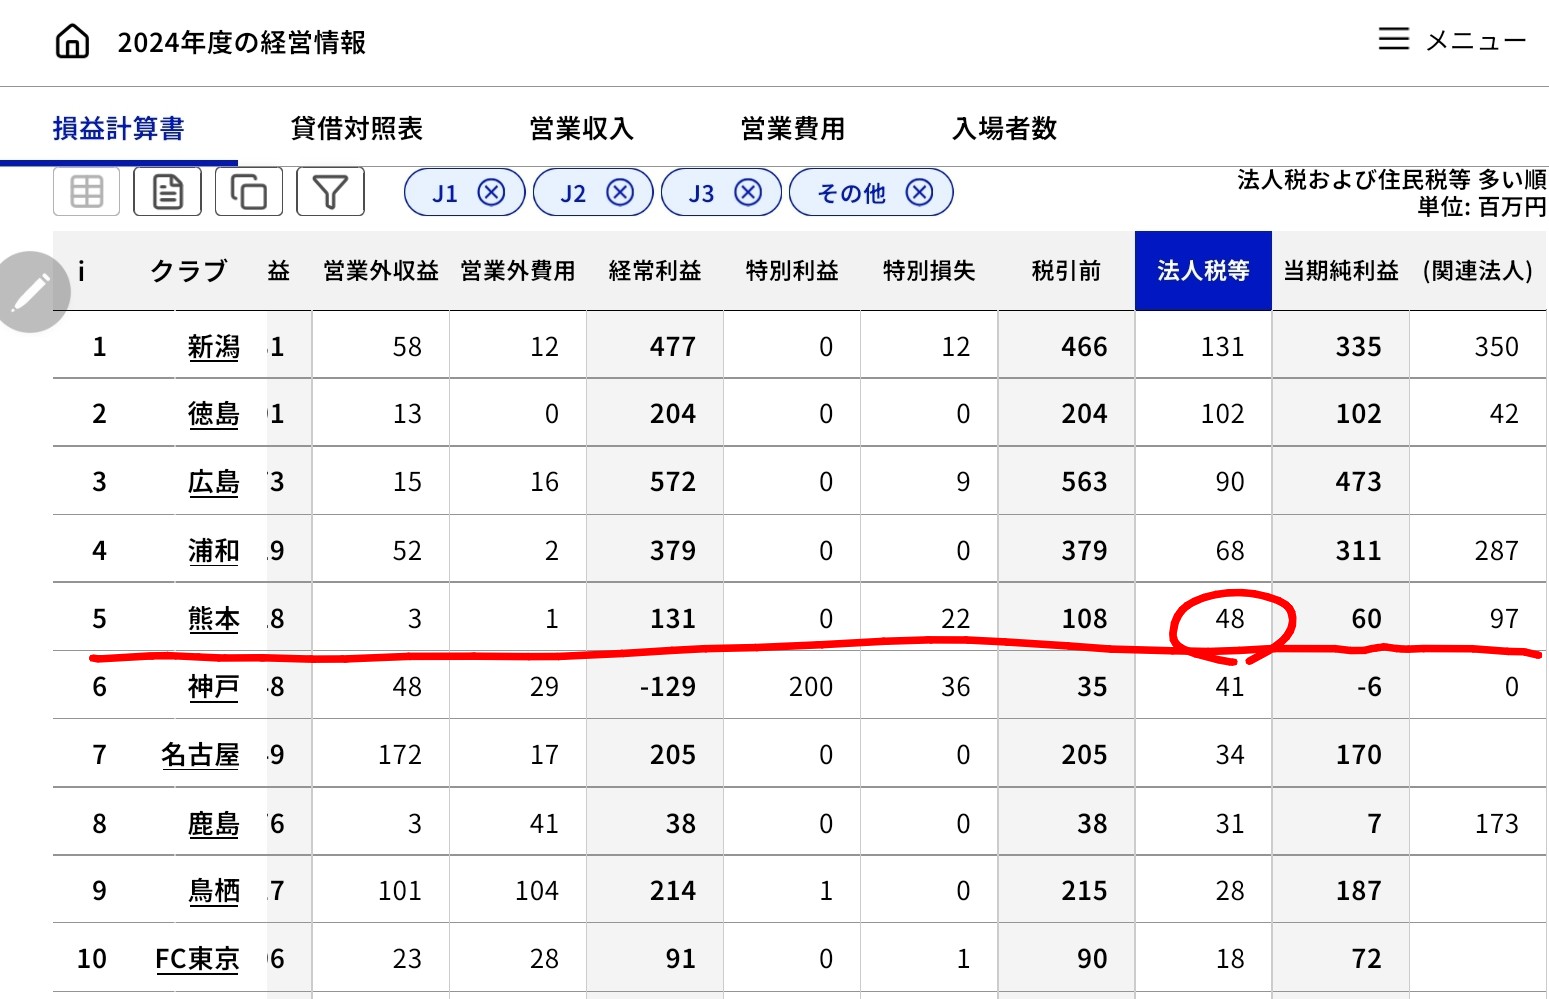Switch to the 営業収入 tab
Image resolution: width=1549 pixels, height=999 pixels.
pos(581,128)
